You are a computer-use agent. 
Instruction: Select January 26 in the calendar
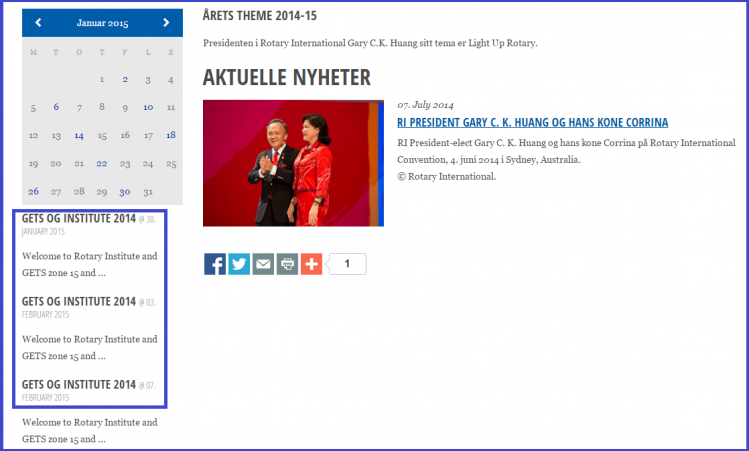(x=33, y=192)
